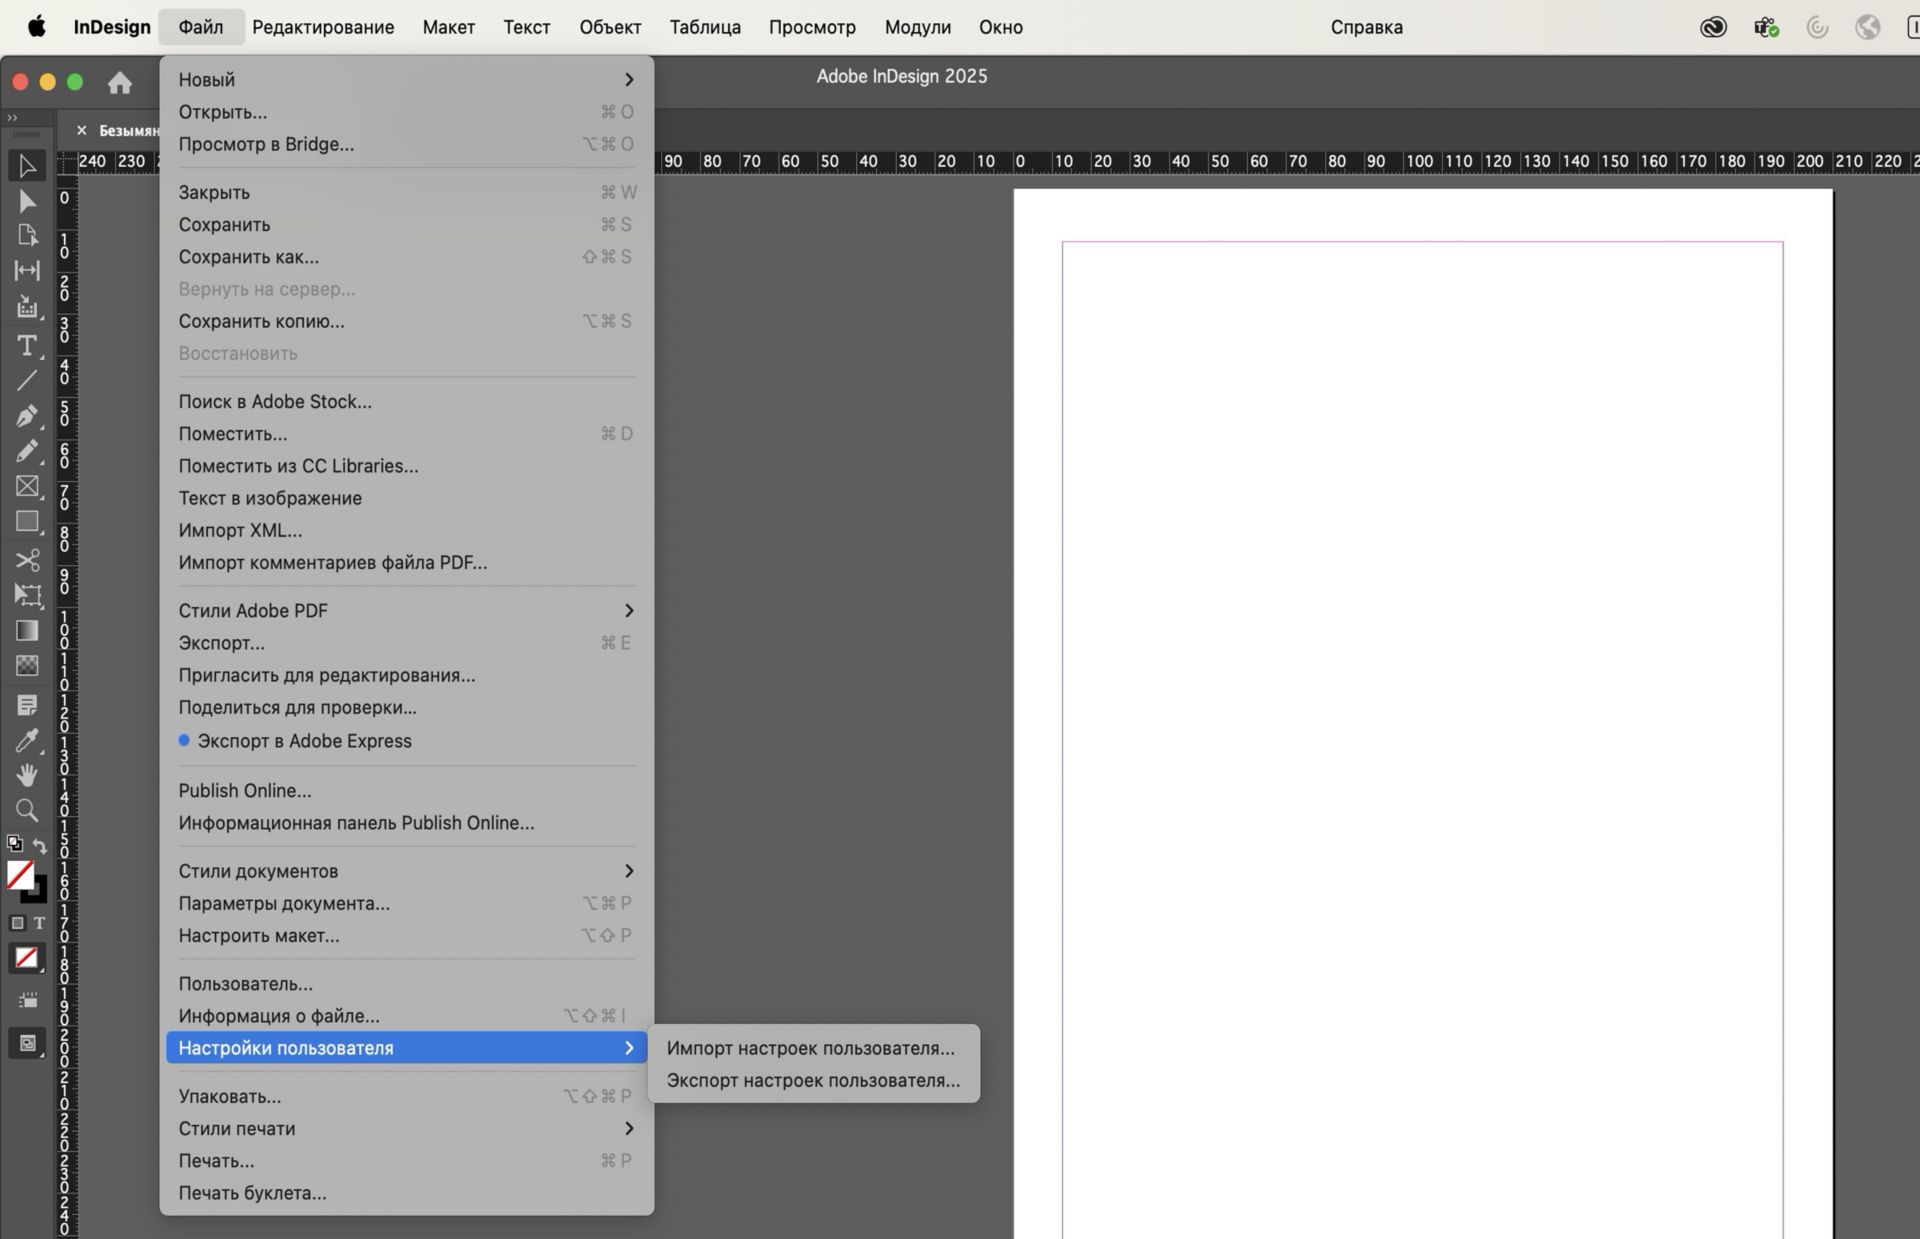
Task: Activate the Zoom tool
Action: pyautogui.click(x=27, y=810)
